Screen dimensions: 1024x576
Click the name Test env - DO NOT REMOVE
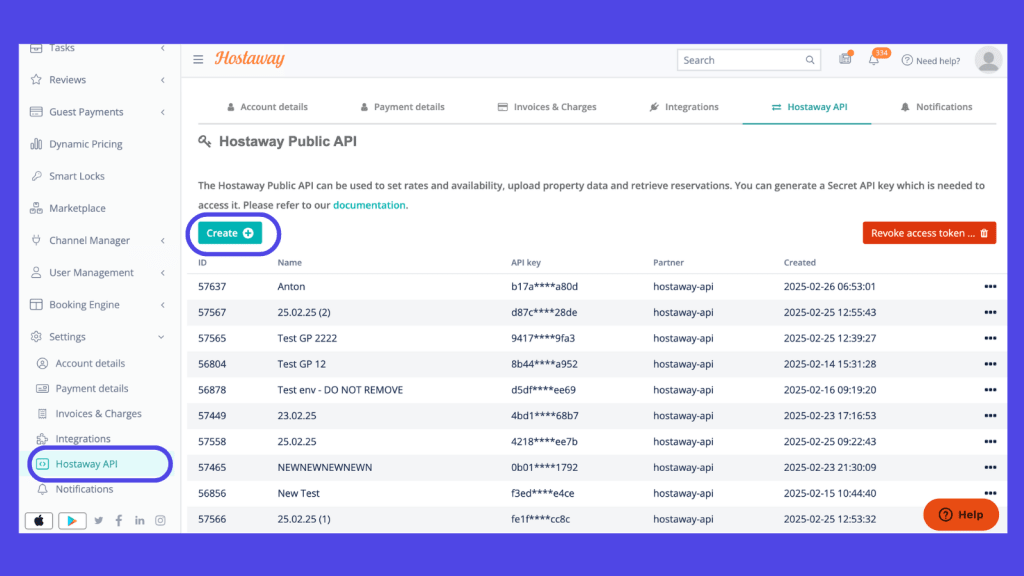pyautogui.click(x=340, y=390)
